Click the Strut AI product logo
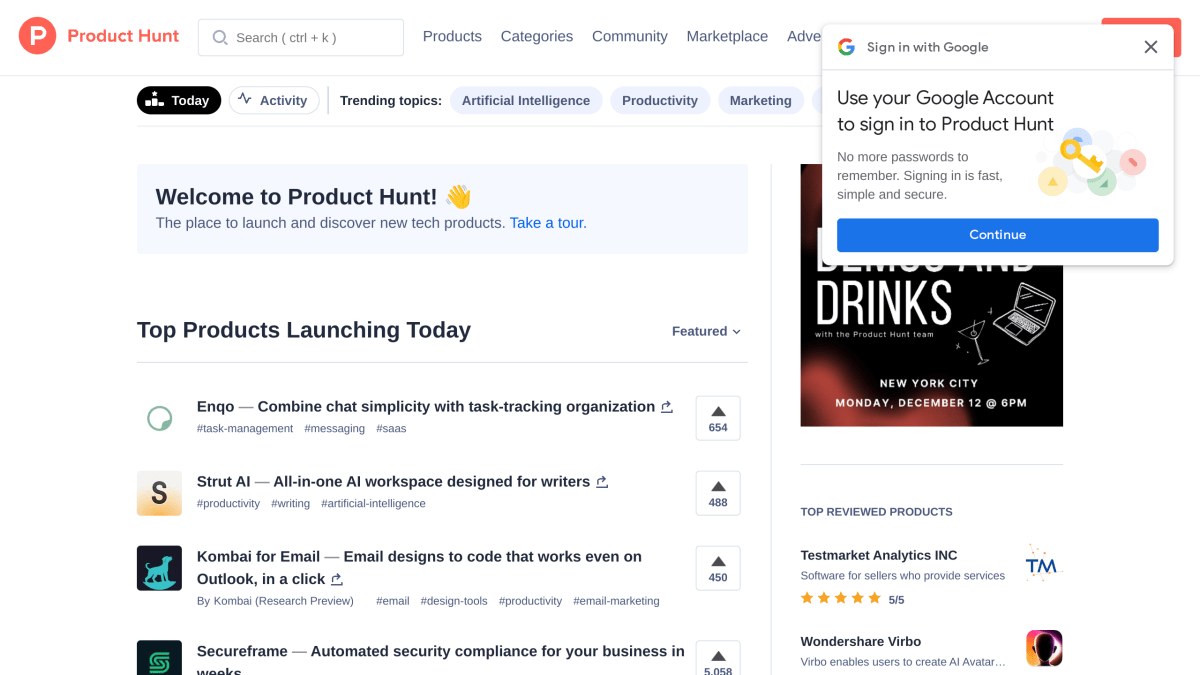 pyautogui.click(x=159, y=493)
